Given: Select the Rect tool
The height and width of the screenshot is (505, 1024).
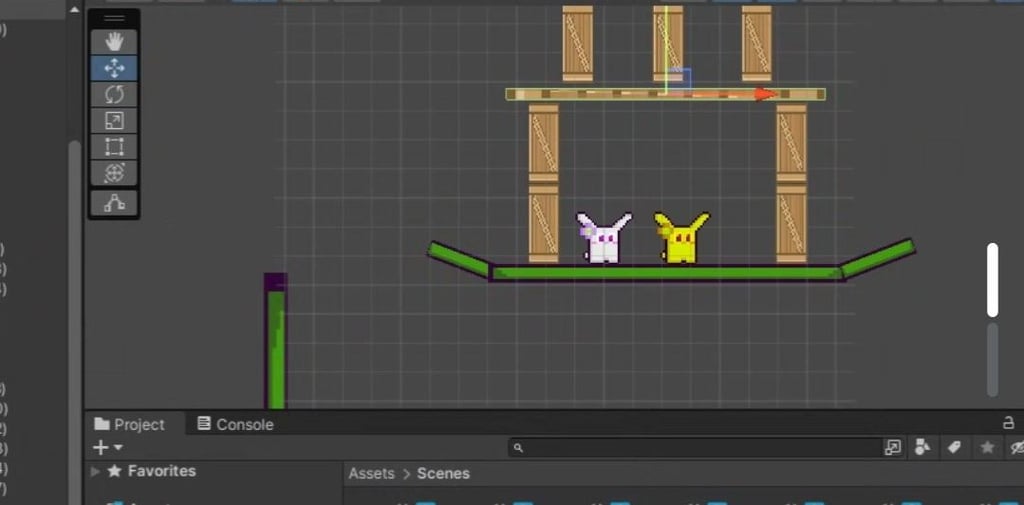Looking at the screenshot, I should click(x=114, y=146).
